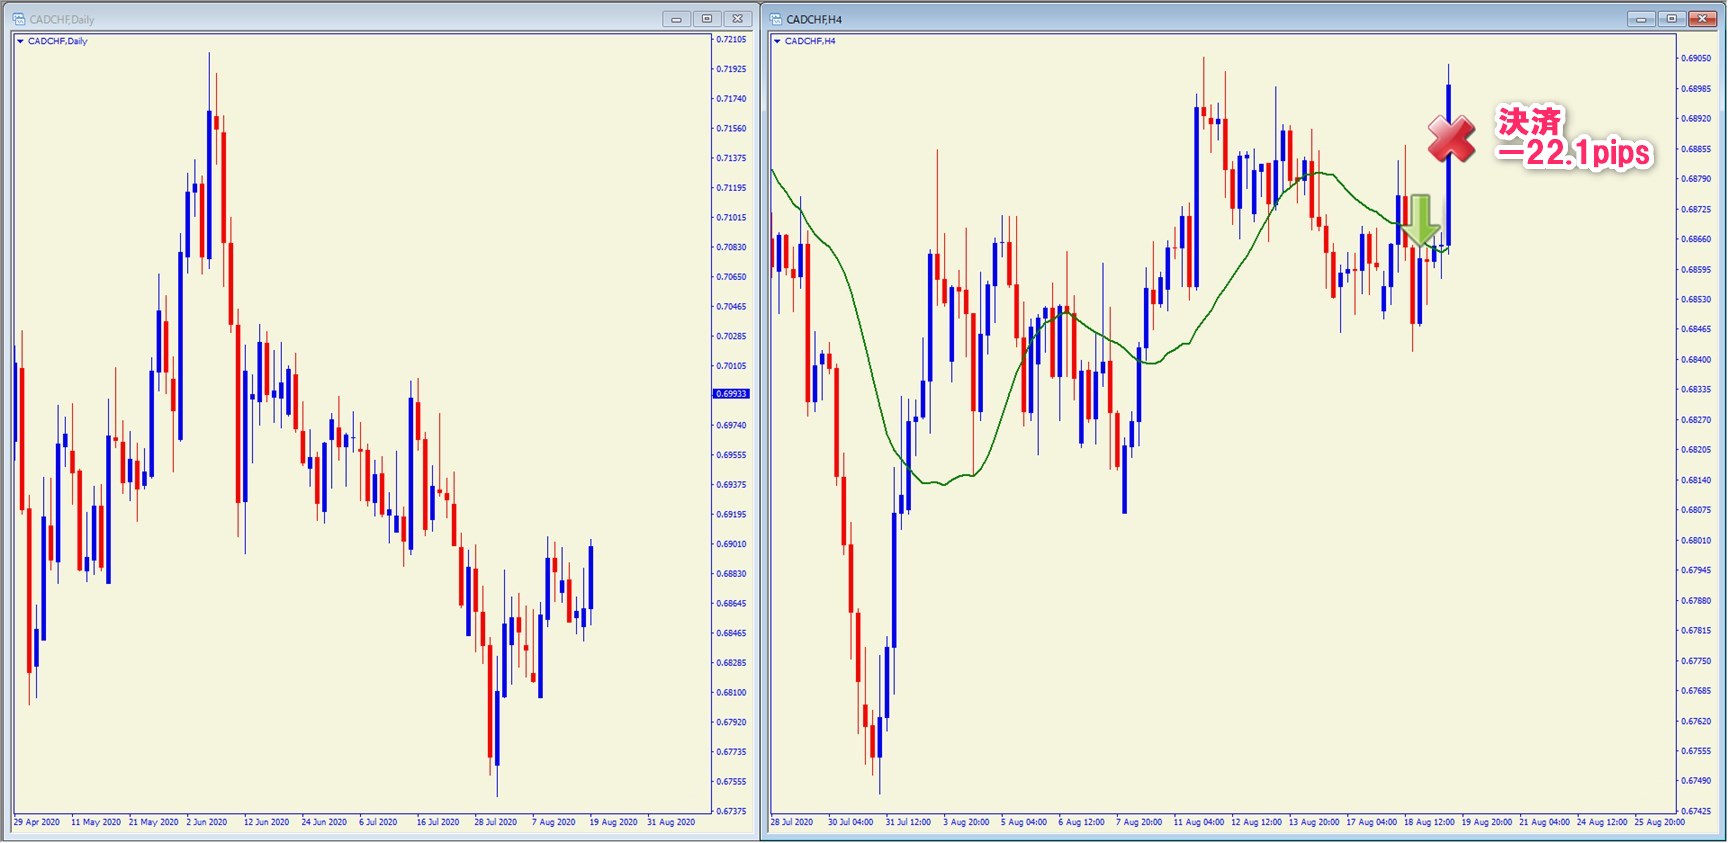Click price 0.67735 on the Daily scale
Viewport: 1728px width, 843px height.
click(732, 752)
